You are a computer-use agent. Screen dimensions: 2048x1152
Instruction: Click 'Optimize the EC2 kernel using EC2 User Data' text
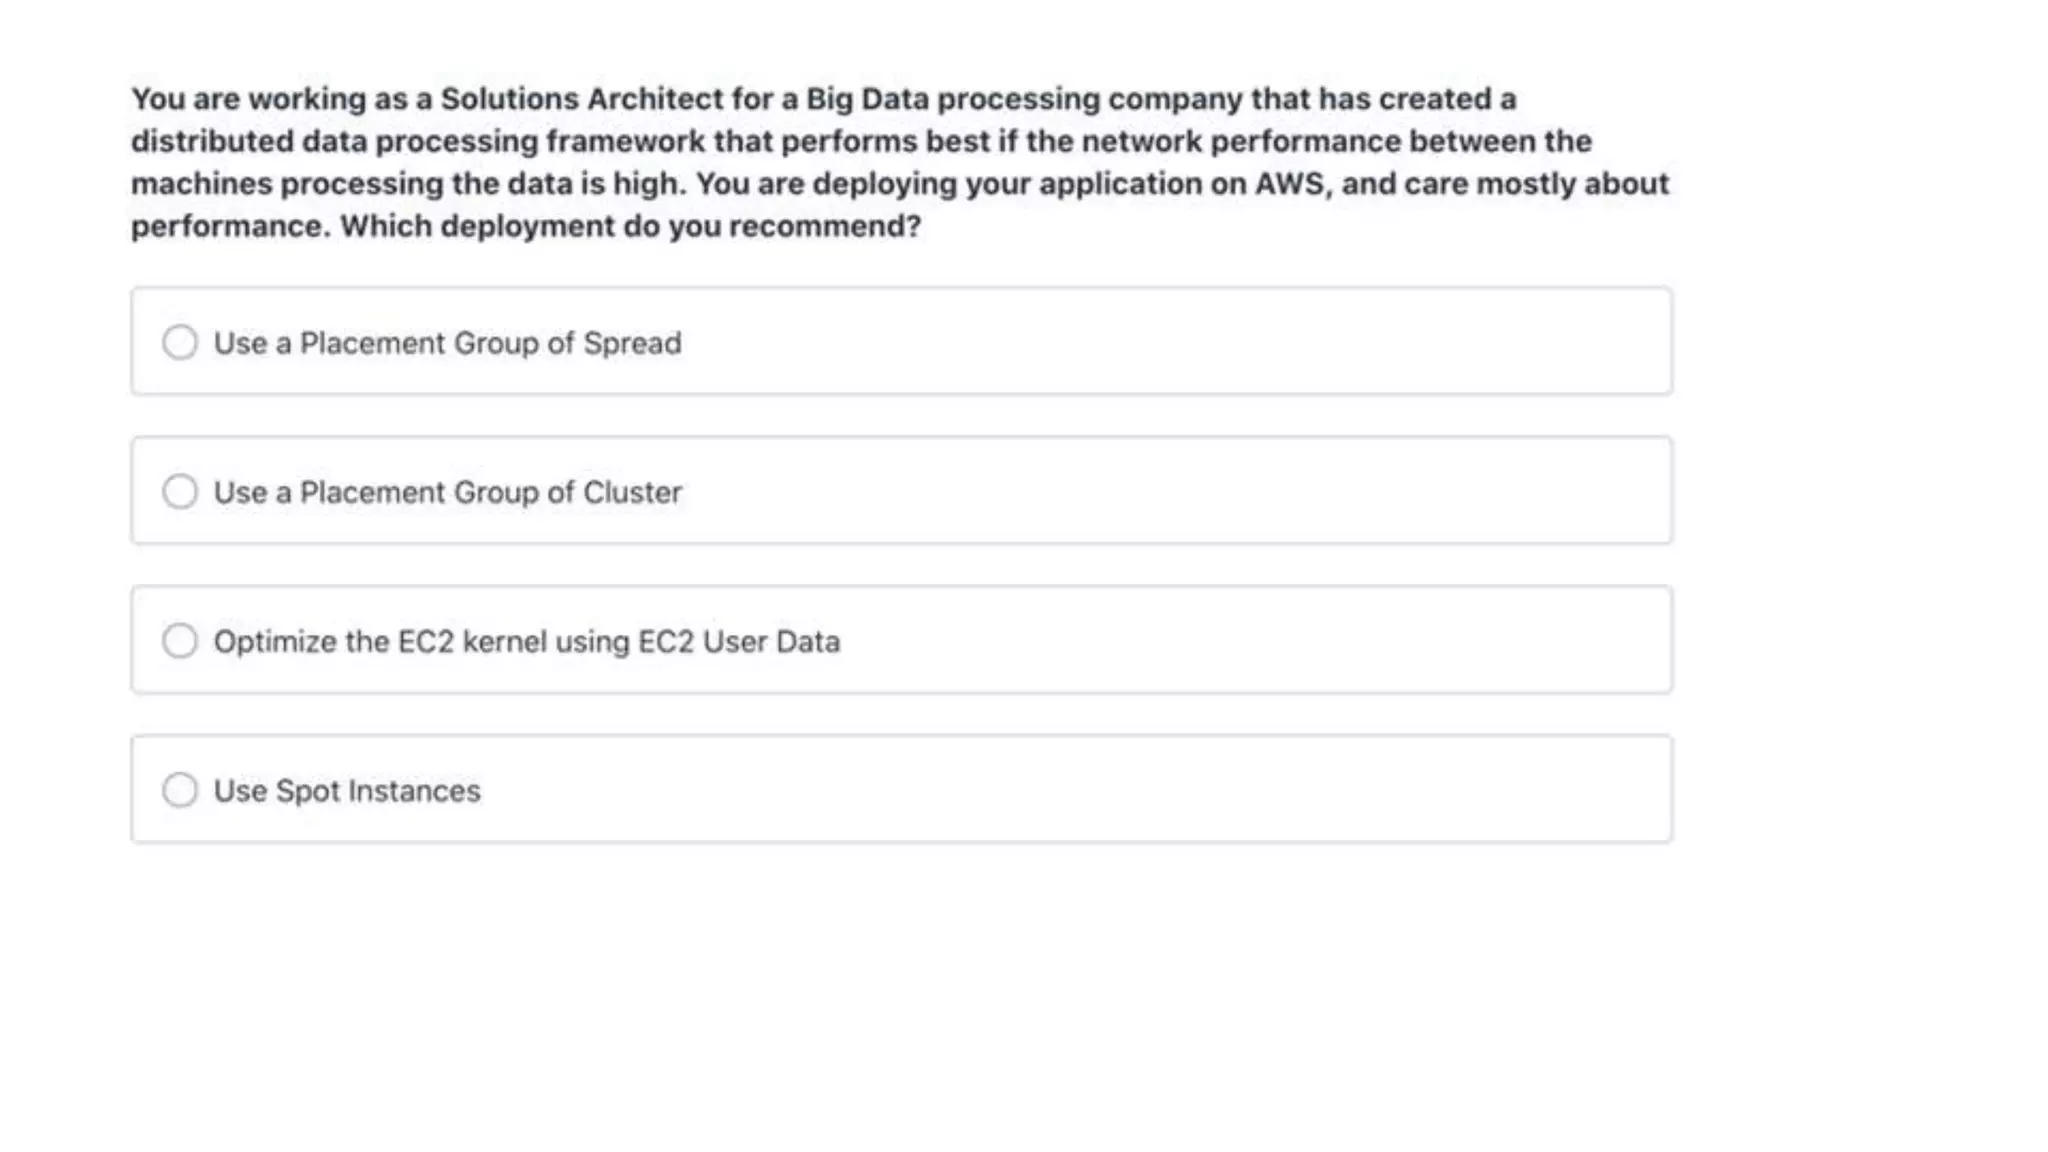pos(526,641)
